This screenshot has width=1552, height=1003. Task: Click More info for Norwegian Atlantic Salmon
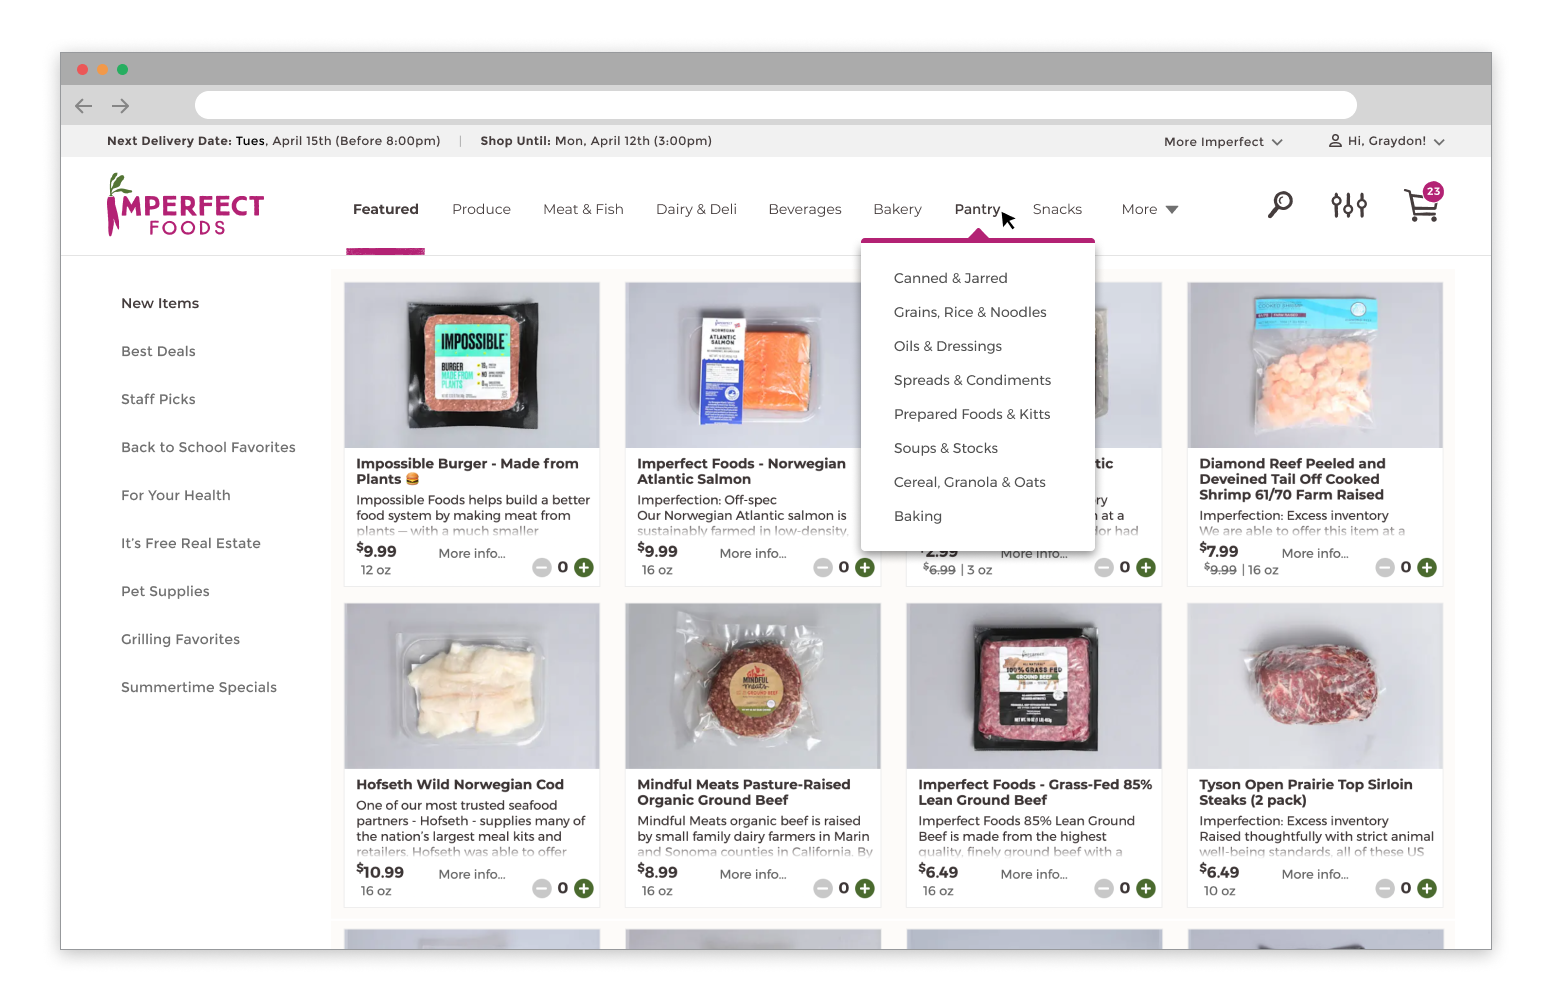753,553
